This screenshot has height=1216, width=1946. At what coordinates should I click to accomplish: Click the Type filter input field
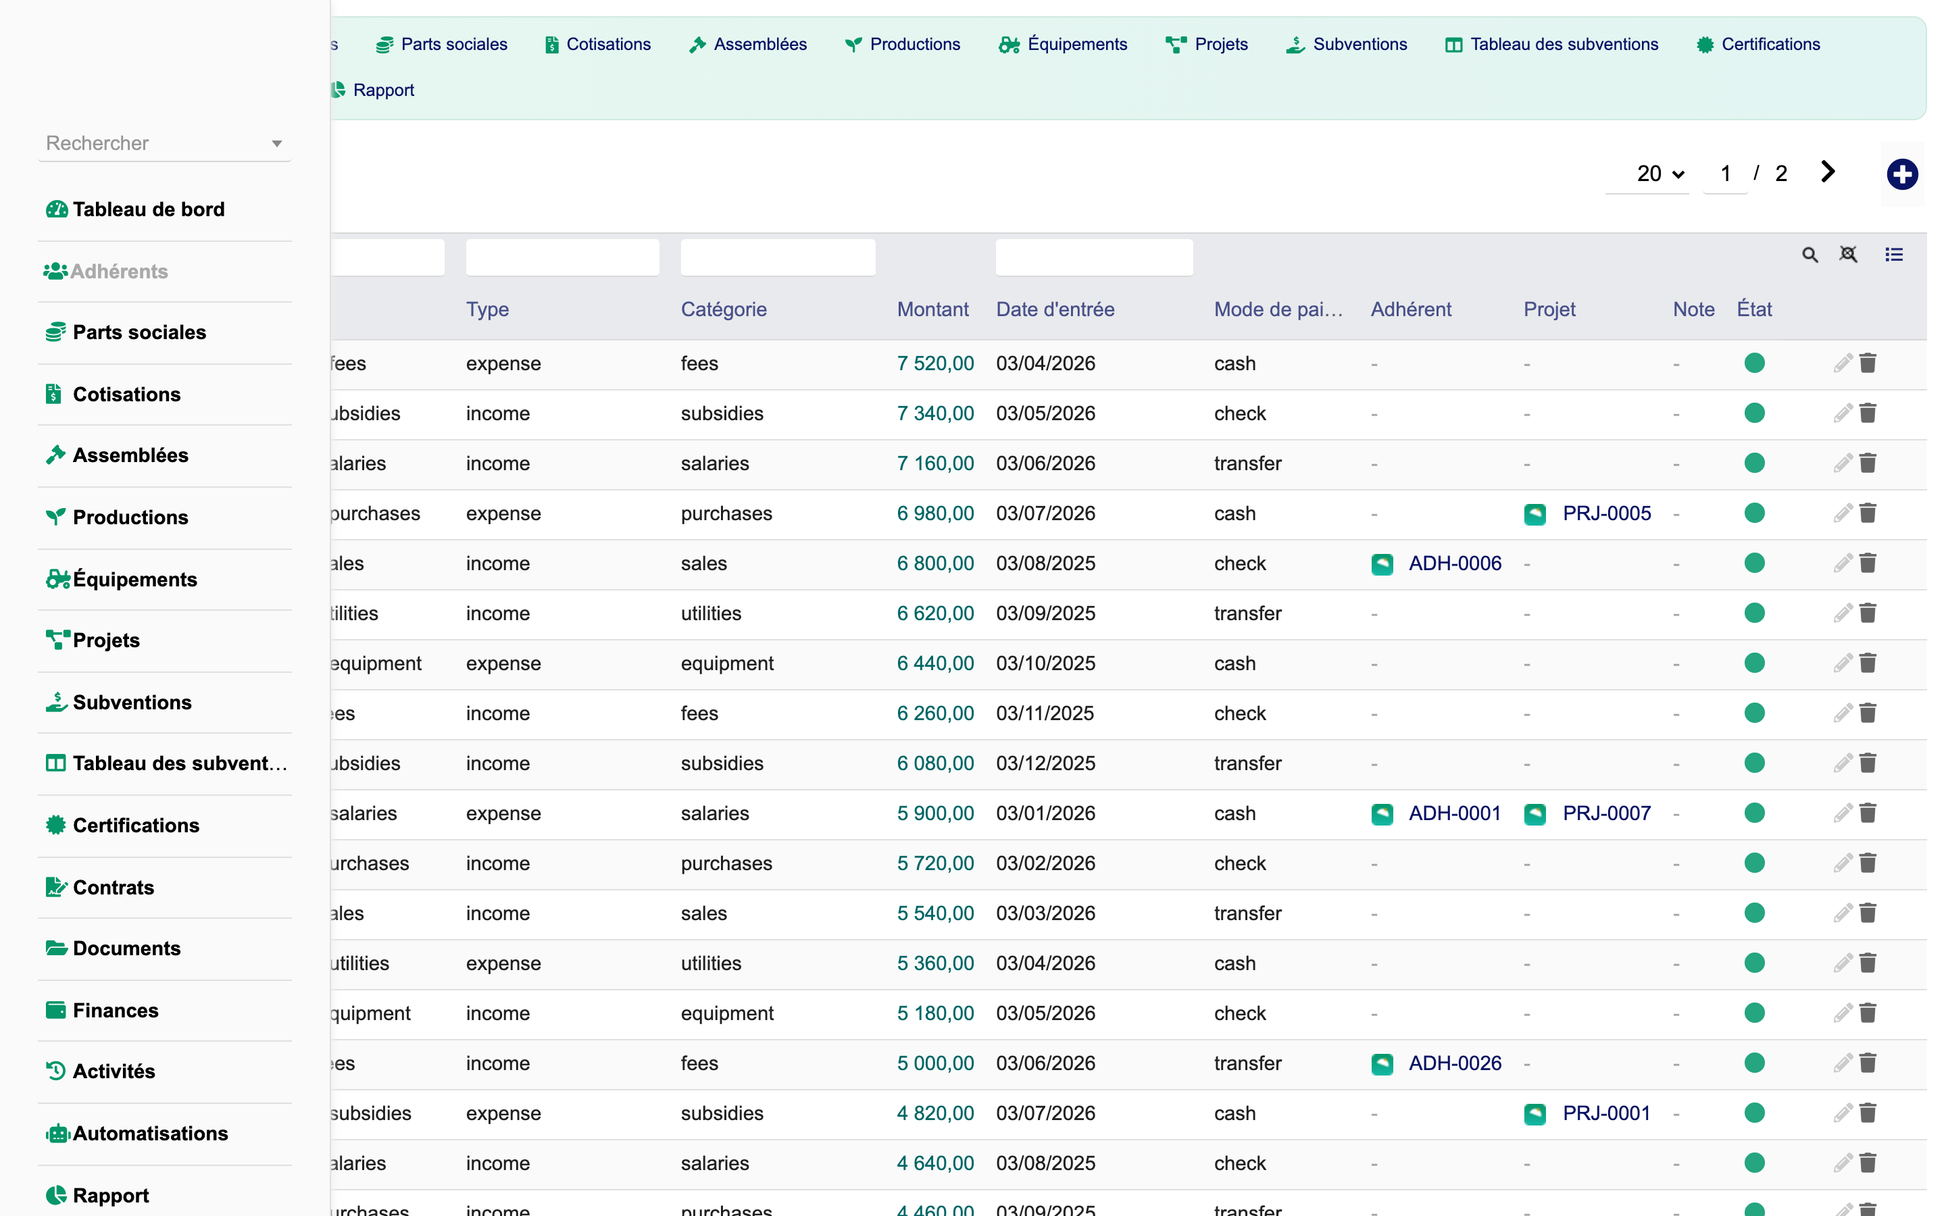coord(562,257)
